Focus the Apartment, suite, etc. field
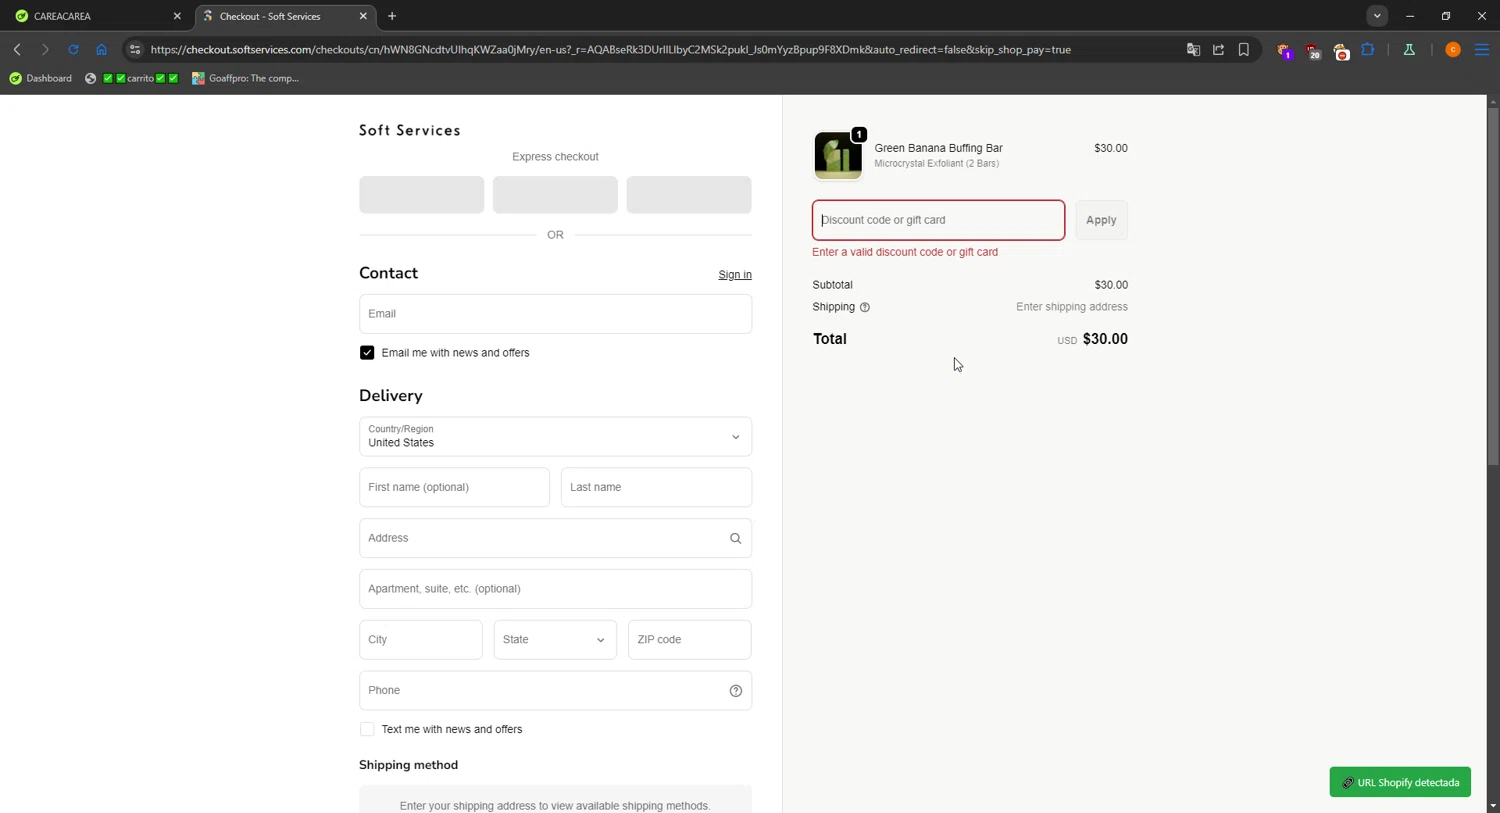 [x=555, y=589]
